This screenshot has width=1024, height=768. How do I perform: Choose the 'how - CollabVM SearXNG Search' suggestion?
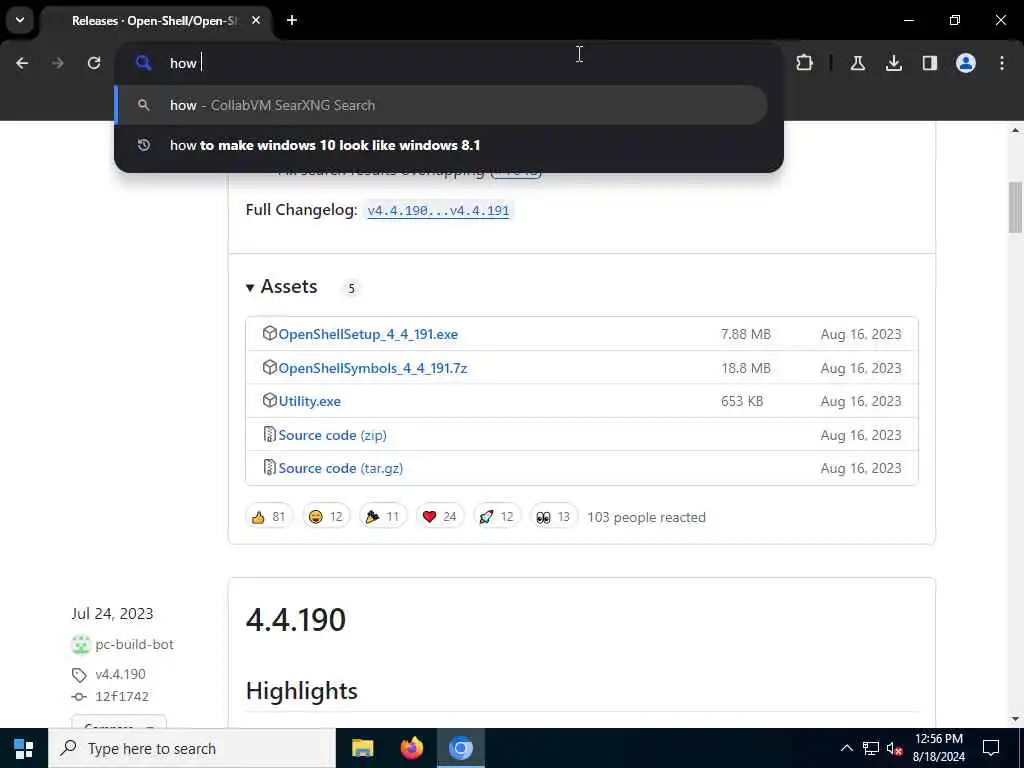[441, 105]
